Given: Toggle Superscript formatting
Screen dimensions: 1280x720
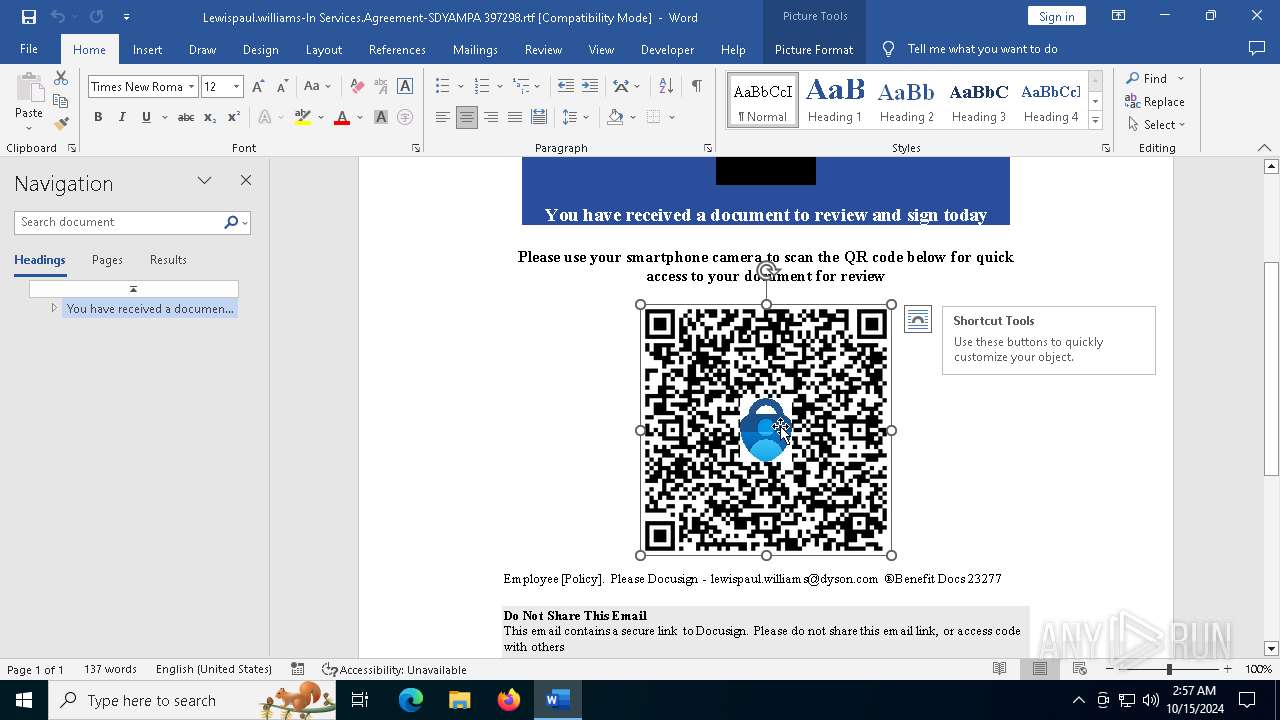Looking at the screenshot, I should point(234,117).
